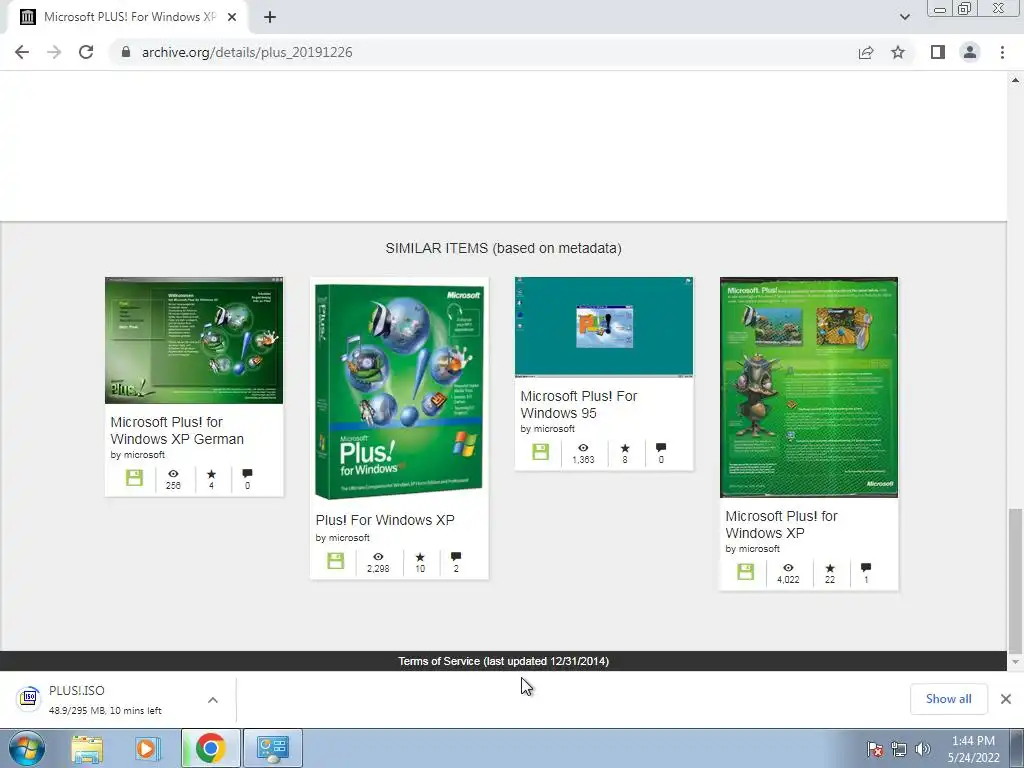Bookmark this page with the star
The image size is (1024, 768).
[x=898, y=52]
